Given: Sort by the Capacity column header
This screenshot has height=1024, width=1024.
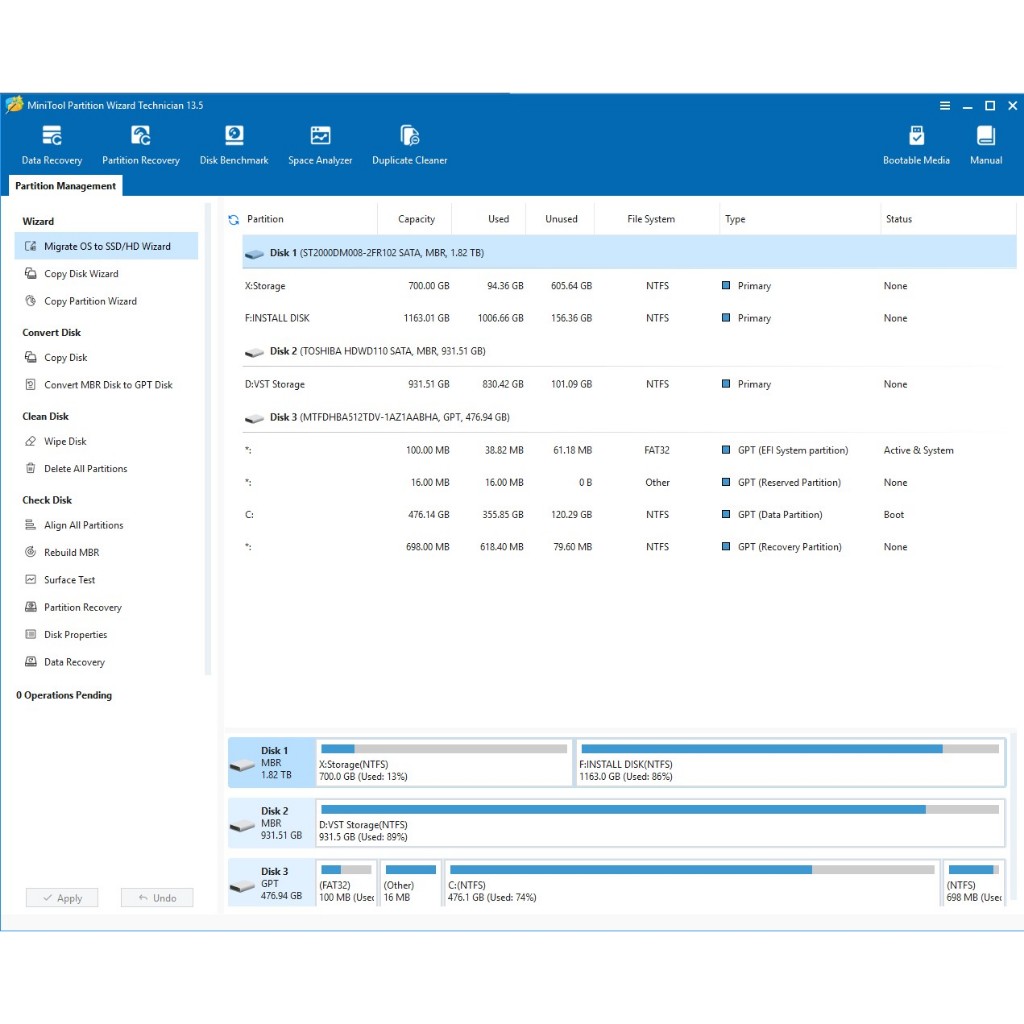Looking at the screenshot, I should click(416, 219).
